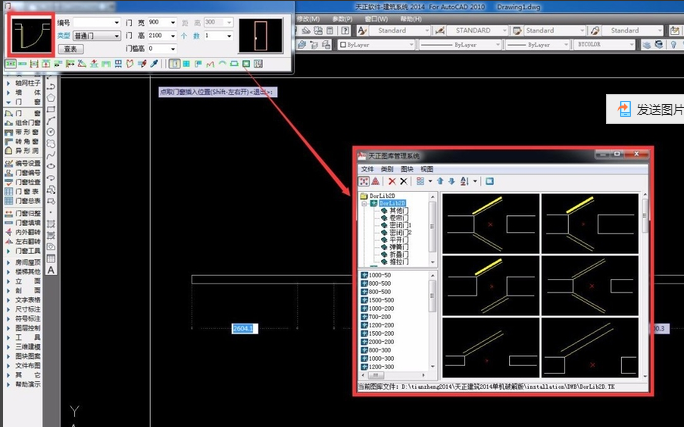Click 编号设置 tool in left panel
Screen dimensions: 684x427
click(22, 163)
